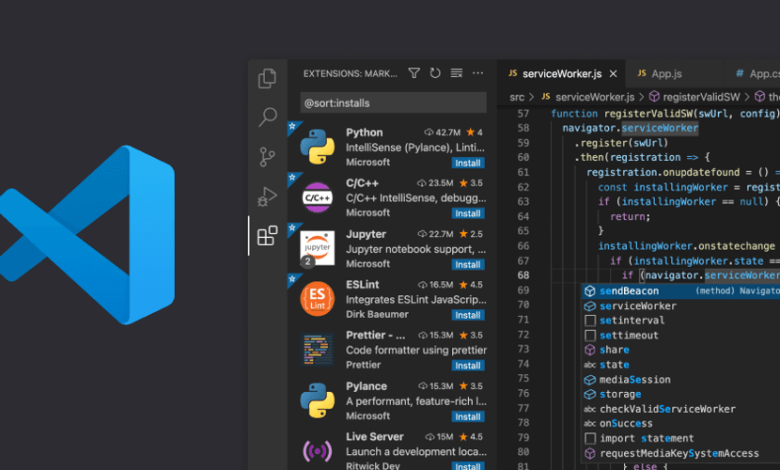Click Python's 42.7M download count
The height and width of the screenshot is (470, 780).
point(442,132)
